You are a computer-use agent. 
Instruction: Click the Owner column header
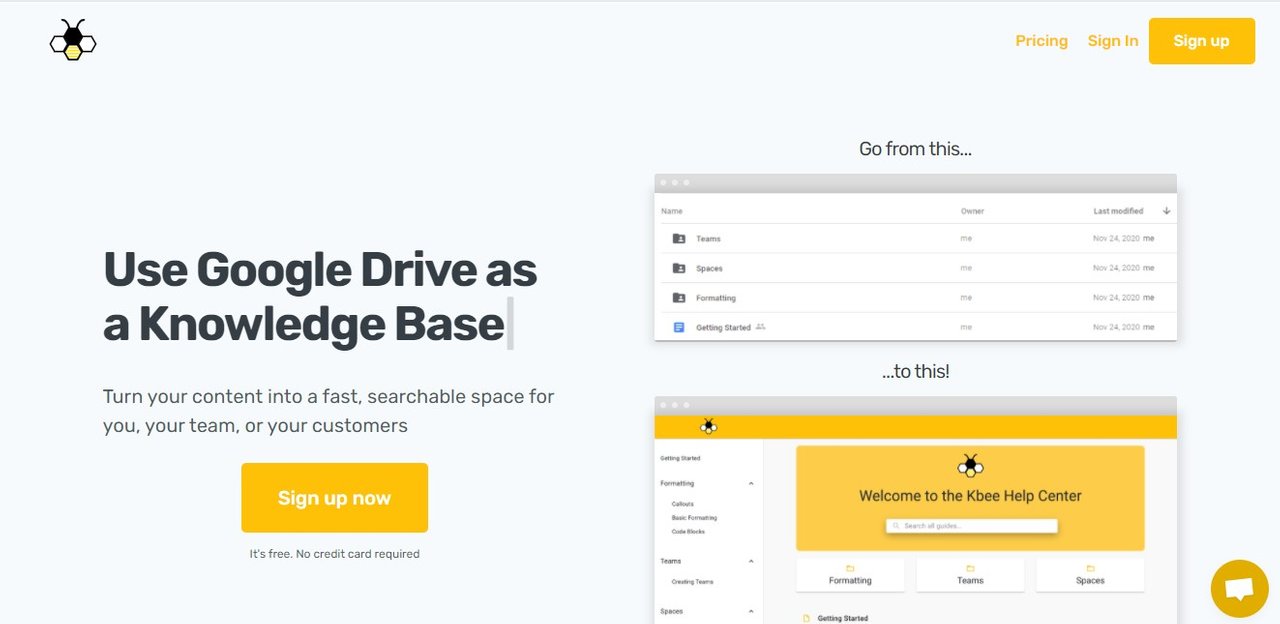[972, 211]
